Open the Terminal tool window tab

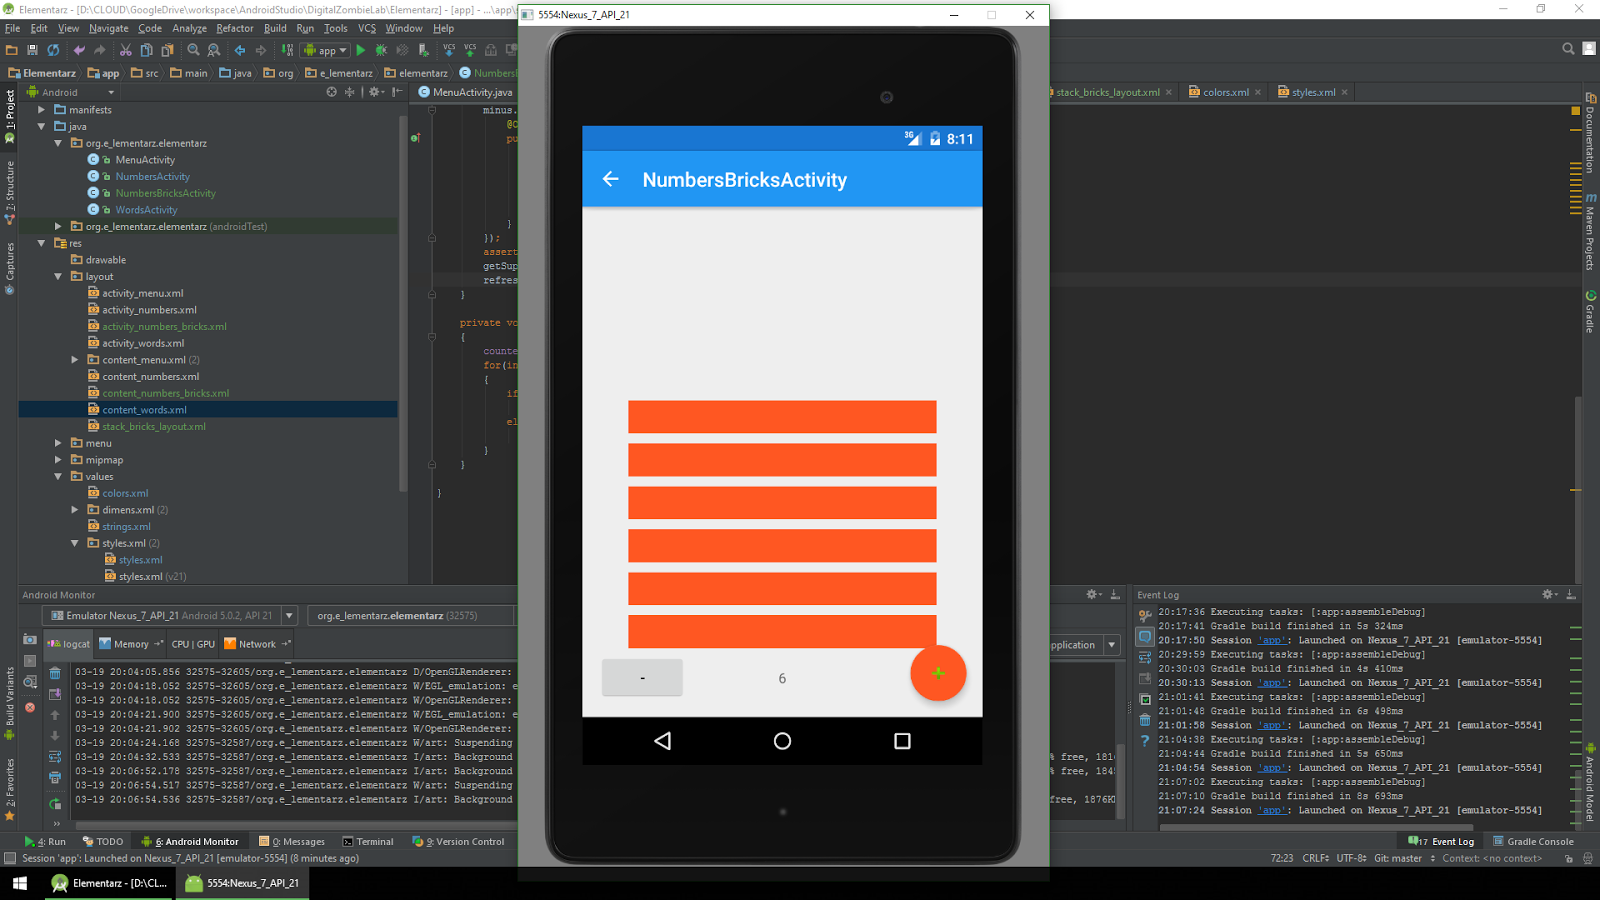(x=368, y=841)
